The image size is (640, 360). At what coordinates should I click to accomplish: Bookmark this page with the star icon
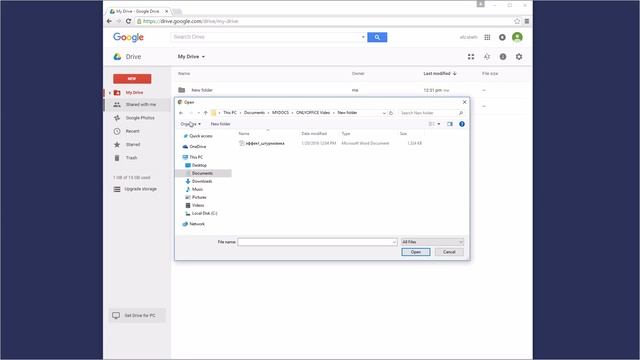tap(517, 21)
